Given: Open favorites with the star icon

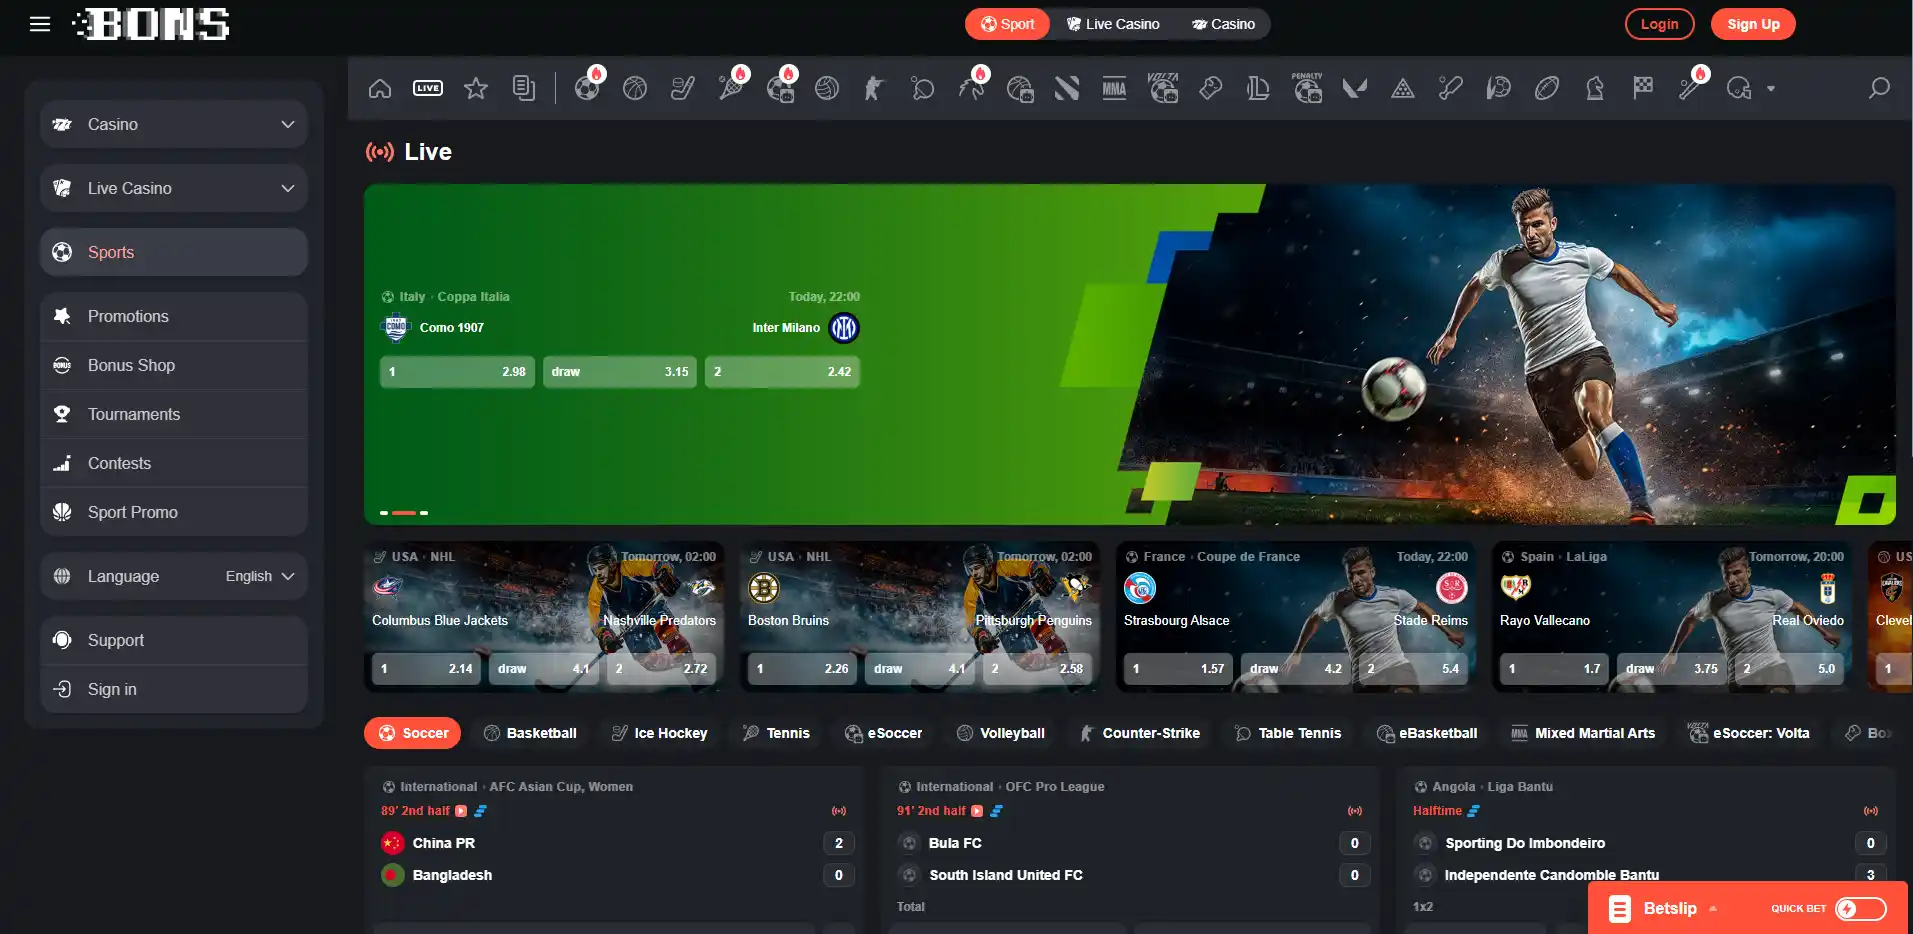Looking at the screenshot, I should click(476, 88).
